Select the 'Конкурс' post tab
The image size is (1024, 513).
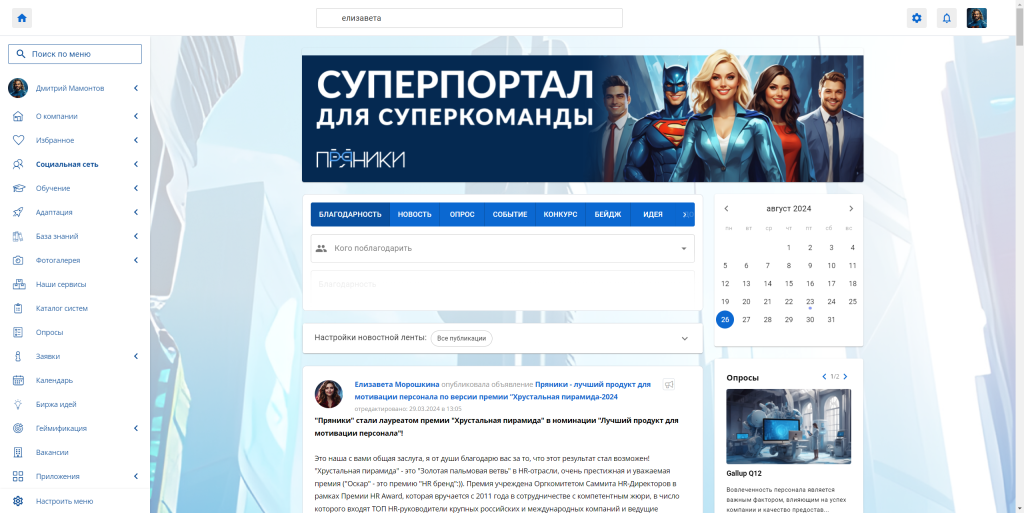560,214
